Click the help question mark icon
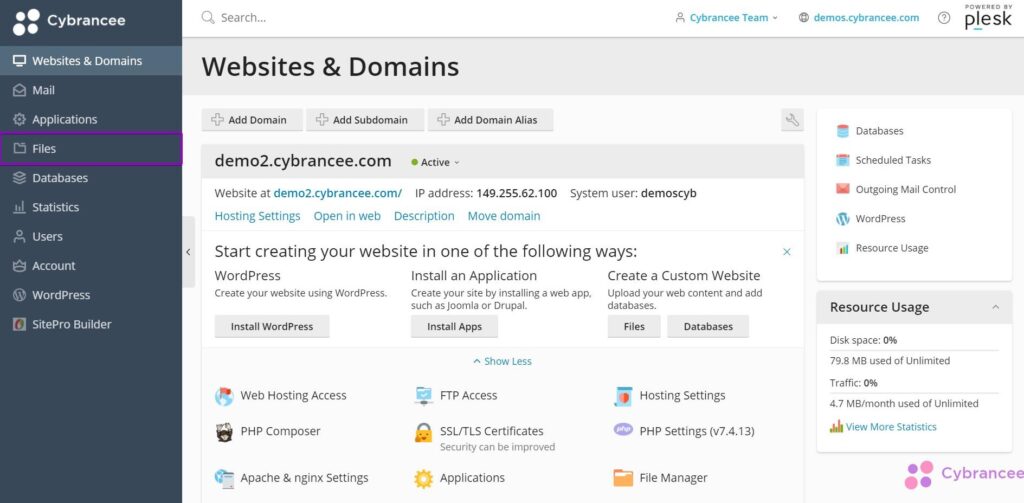The image size is (1024, 503). (x=944, y=18)
